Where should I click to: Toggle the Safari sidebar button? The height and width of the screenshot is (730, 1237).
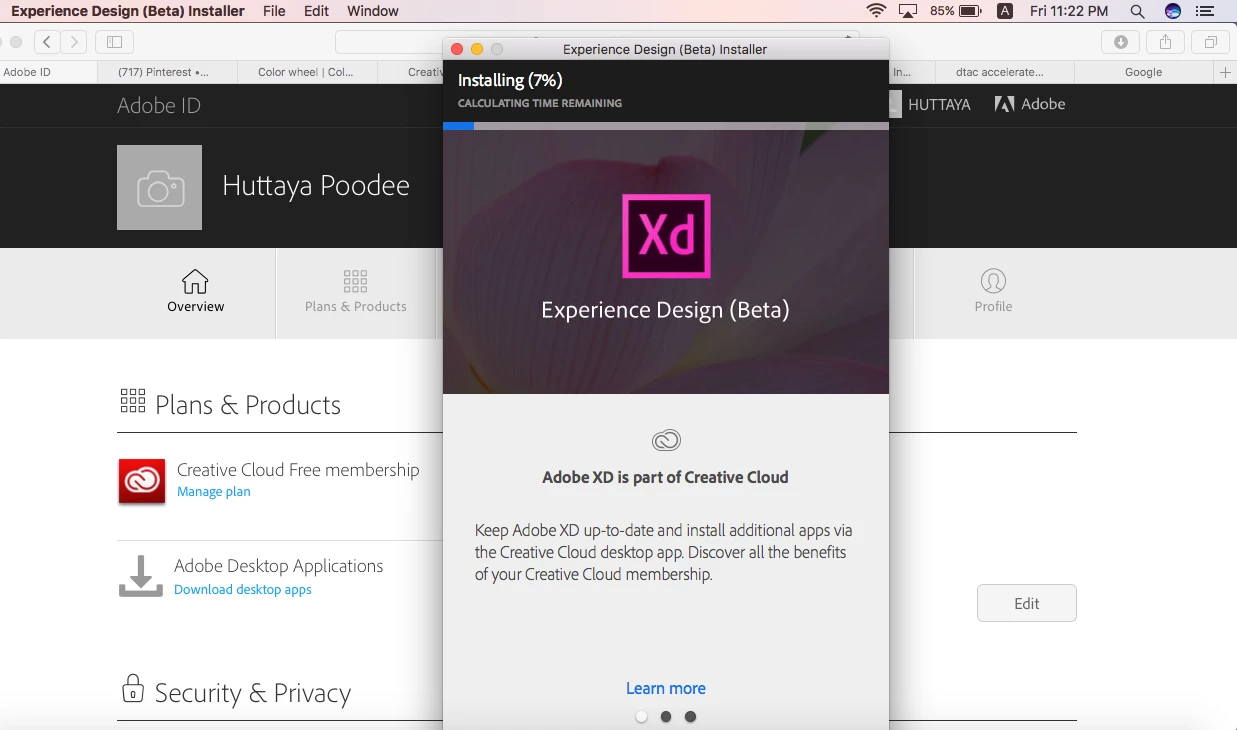pos(115,42)
